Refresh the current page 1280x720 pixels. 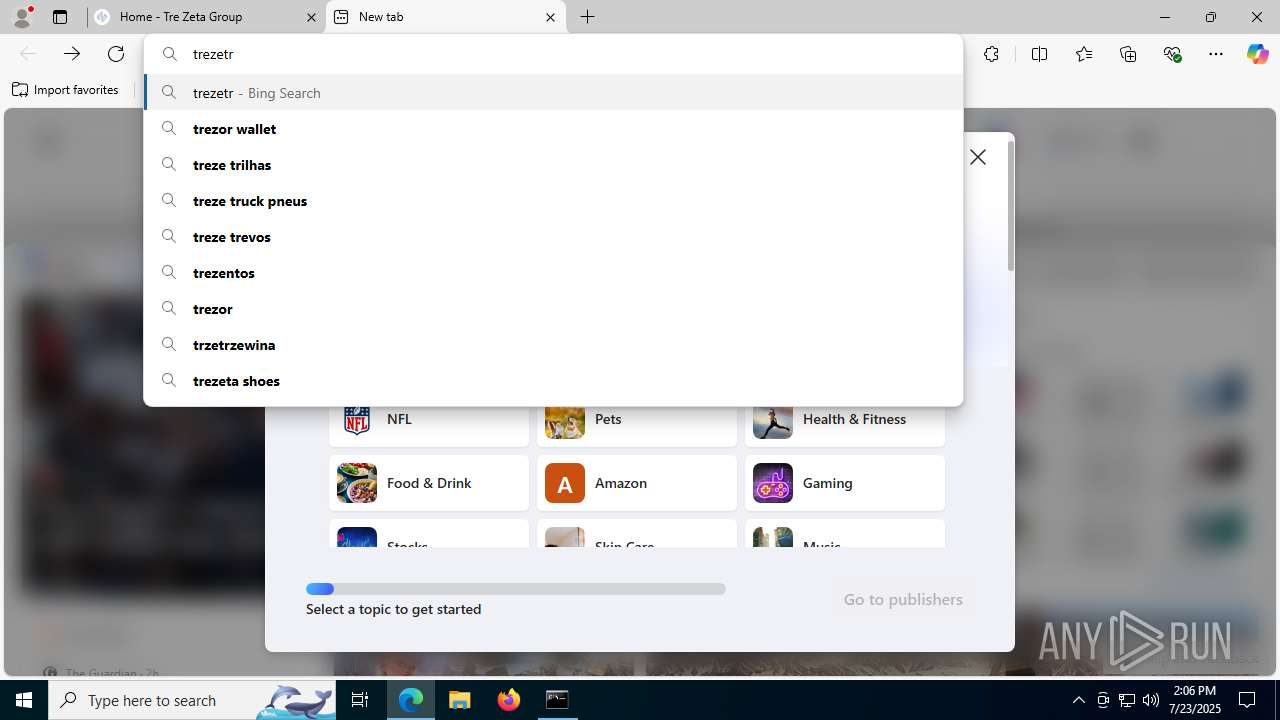point(116,54)
